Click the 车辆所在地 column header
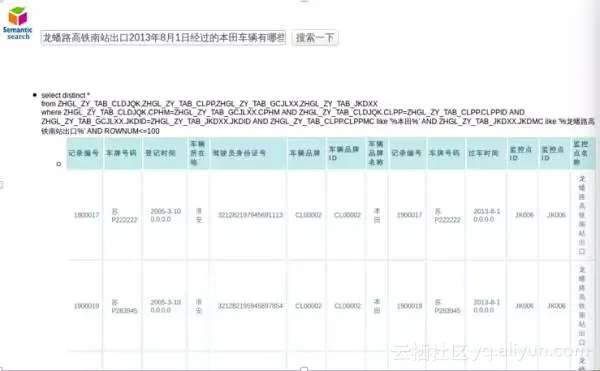Screen dimensions: 600x371 [198, 153]
